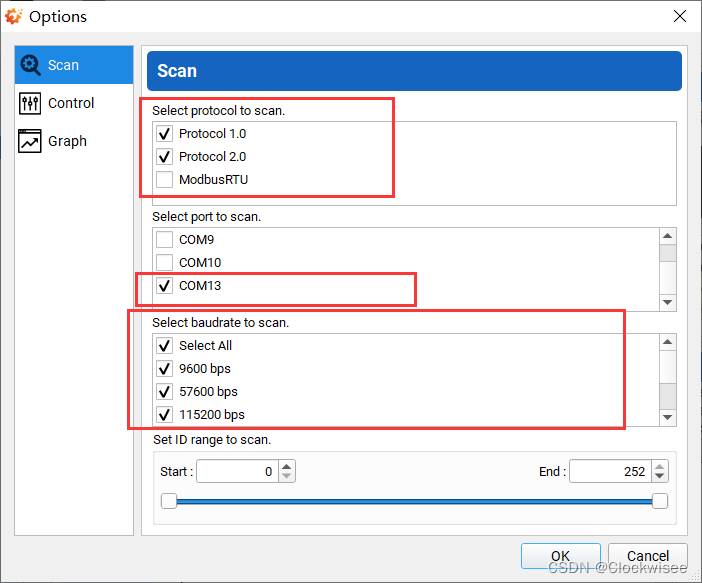This screenshot has height=583, width=702.
Task: Click the Protocol 1.0 label text
Action: click(213, 133)
